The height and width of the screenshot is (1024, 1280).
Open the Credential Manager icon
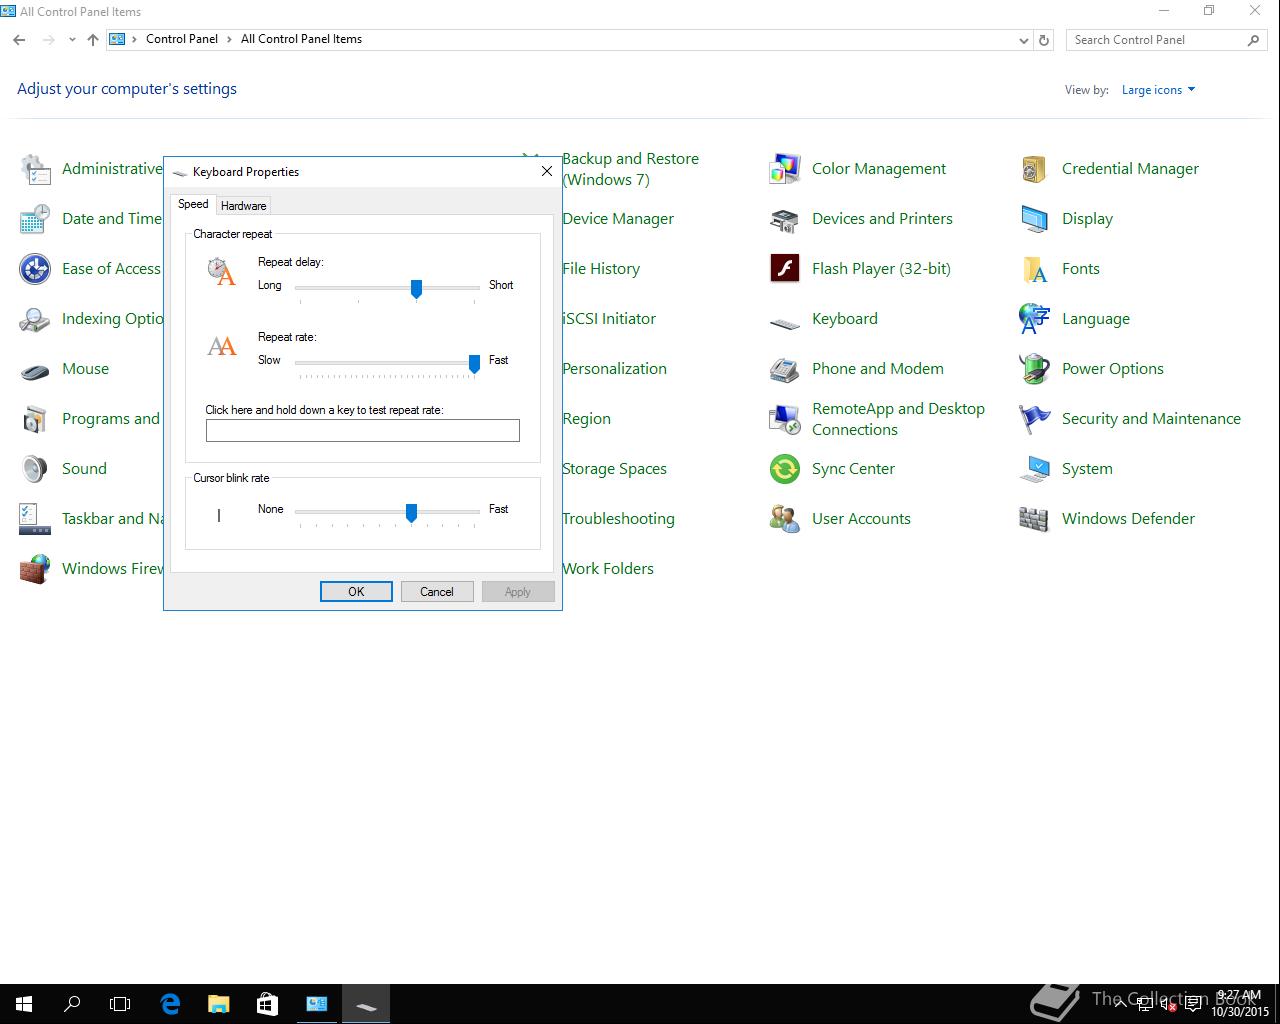pyautogui.click(x=1035, y=169)
